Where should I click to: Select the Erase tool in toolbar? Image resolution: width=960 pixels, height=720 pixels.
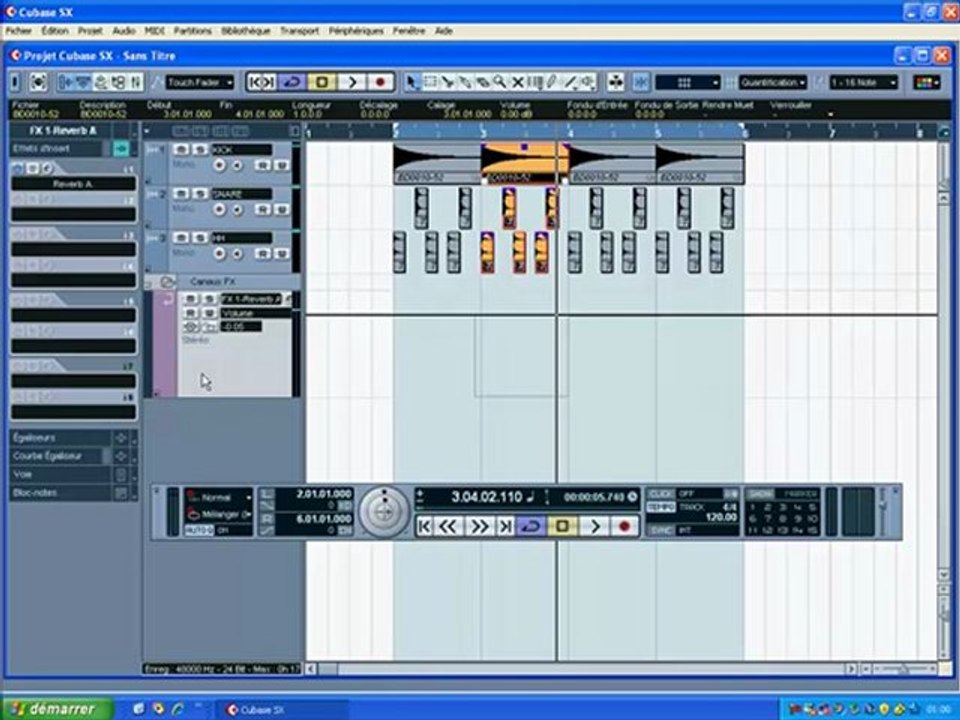click(x=483, y=82)
